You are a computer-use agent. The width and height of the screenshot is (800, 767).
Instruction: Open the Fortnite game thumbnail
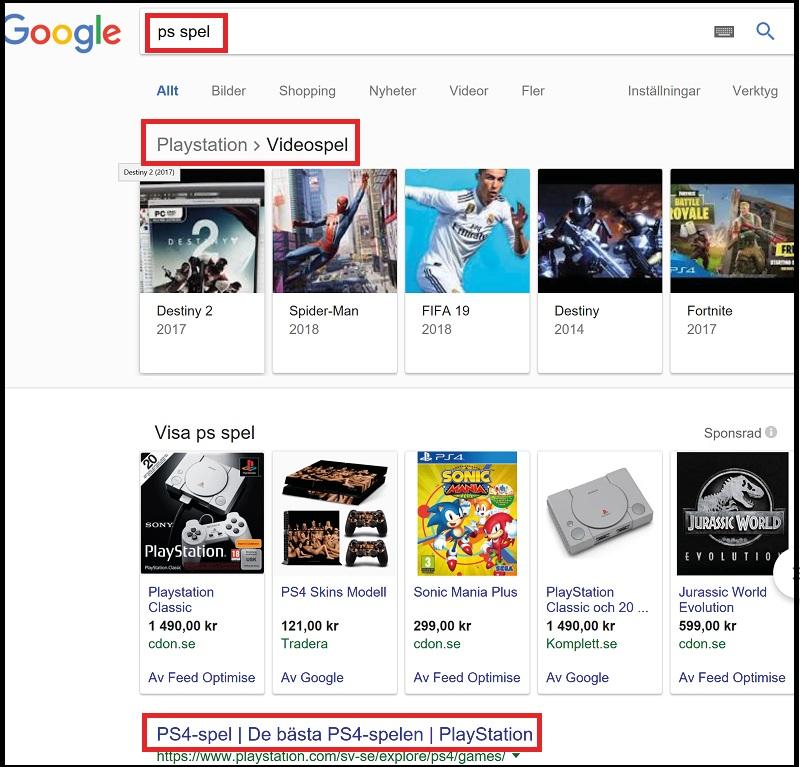[732, 231]
